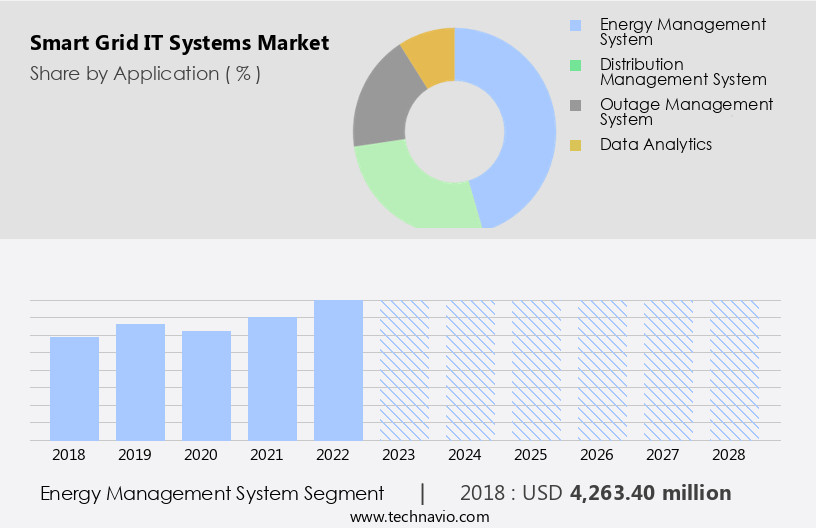Select the blue segment of the donut chart
The image size is (816, 528).
tap(526, 120)
